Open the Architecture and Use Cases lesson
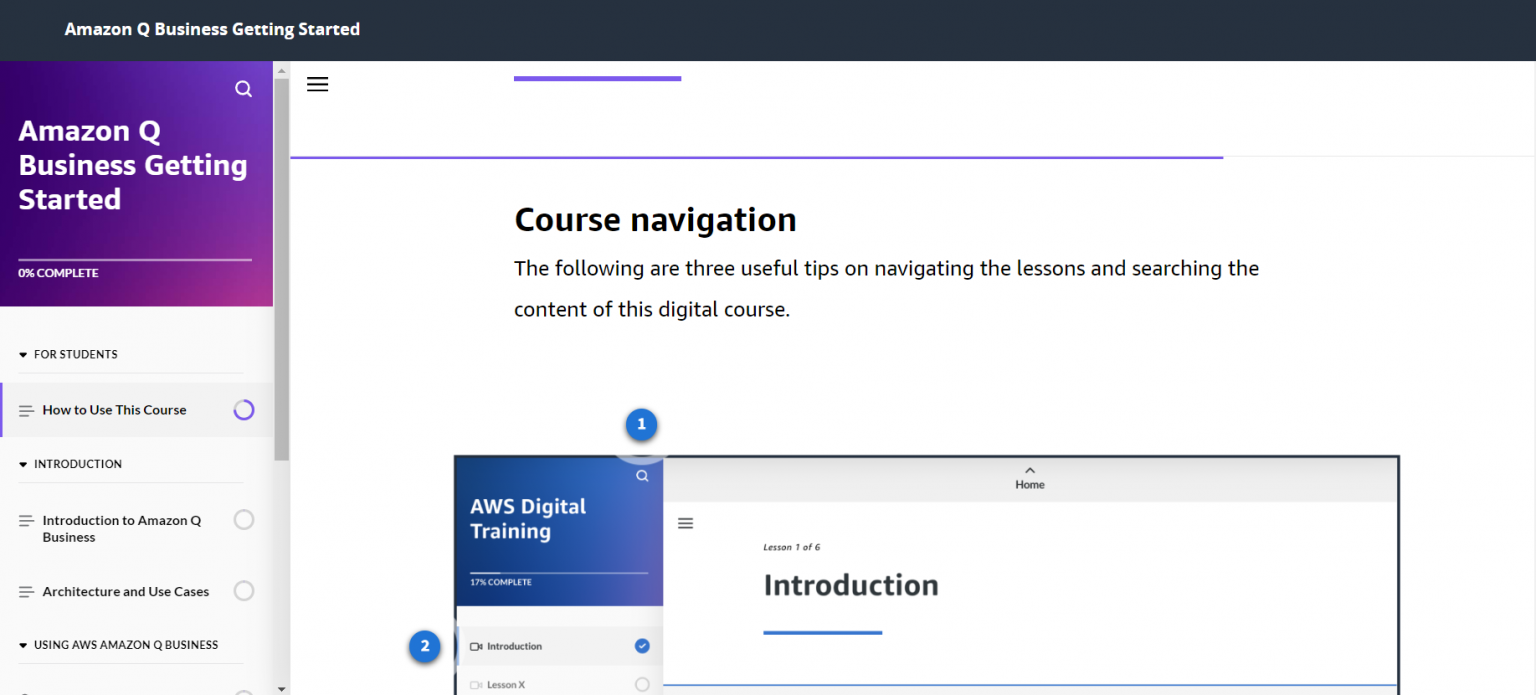This screenshot has height=695, width=1536. [x=126, y=591]
